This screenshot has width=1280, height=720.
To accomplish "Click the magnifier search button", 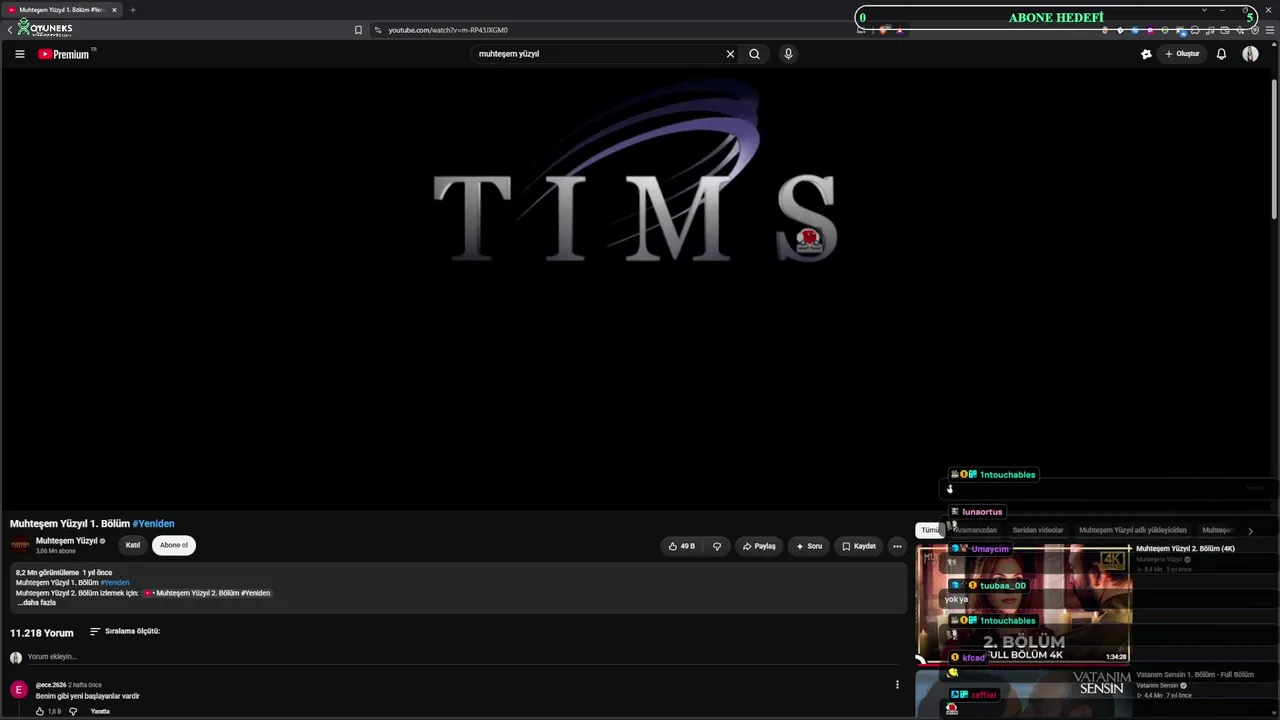I will click(x=755, y=54).
